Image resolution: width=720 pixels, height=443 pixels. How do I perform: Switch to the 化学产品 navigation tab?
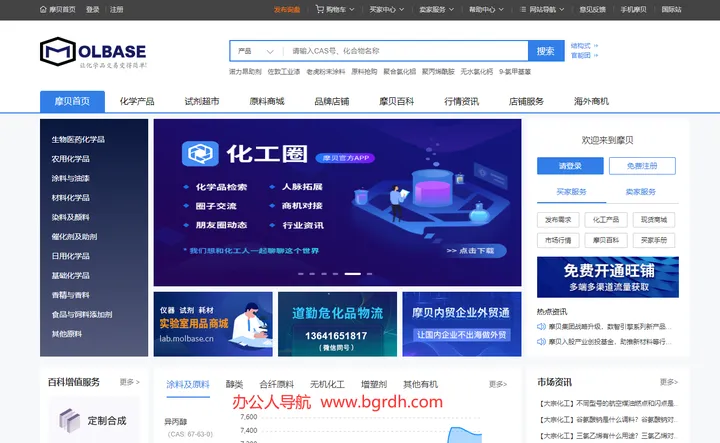[x=137, y=101]
